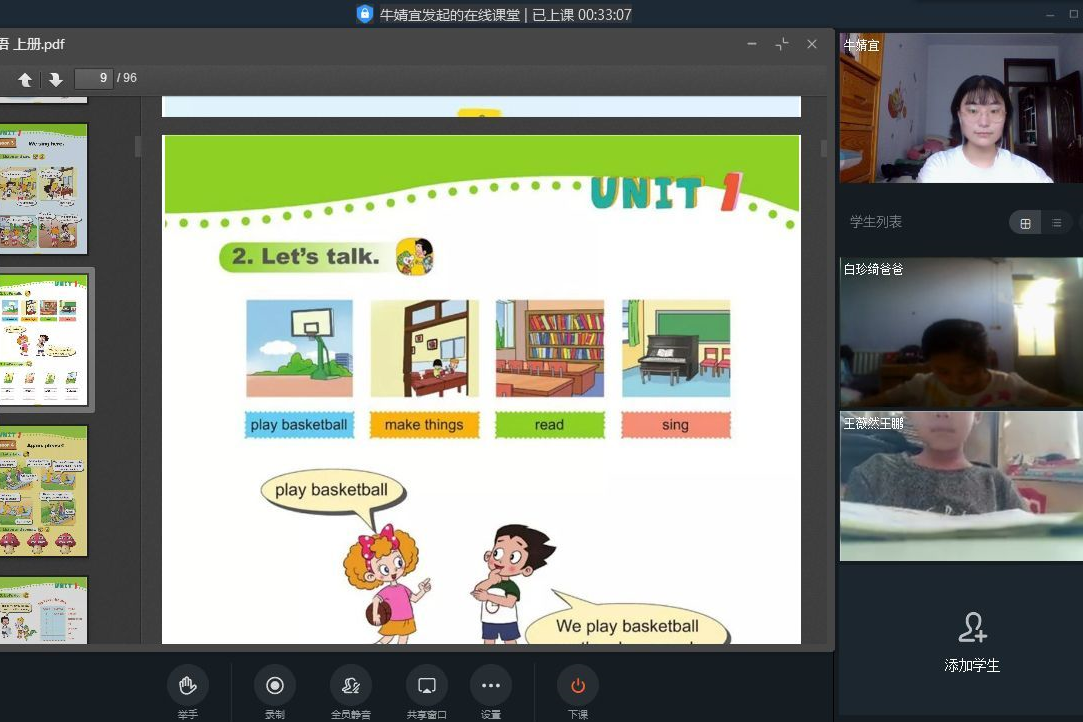Open the currently selected page 9 thumbnail
The width and height of the screenshot is (1083, 722).
click(44, 340)
